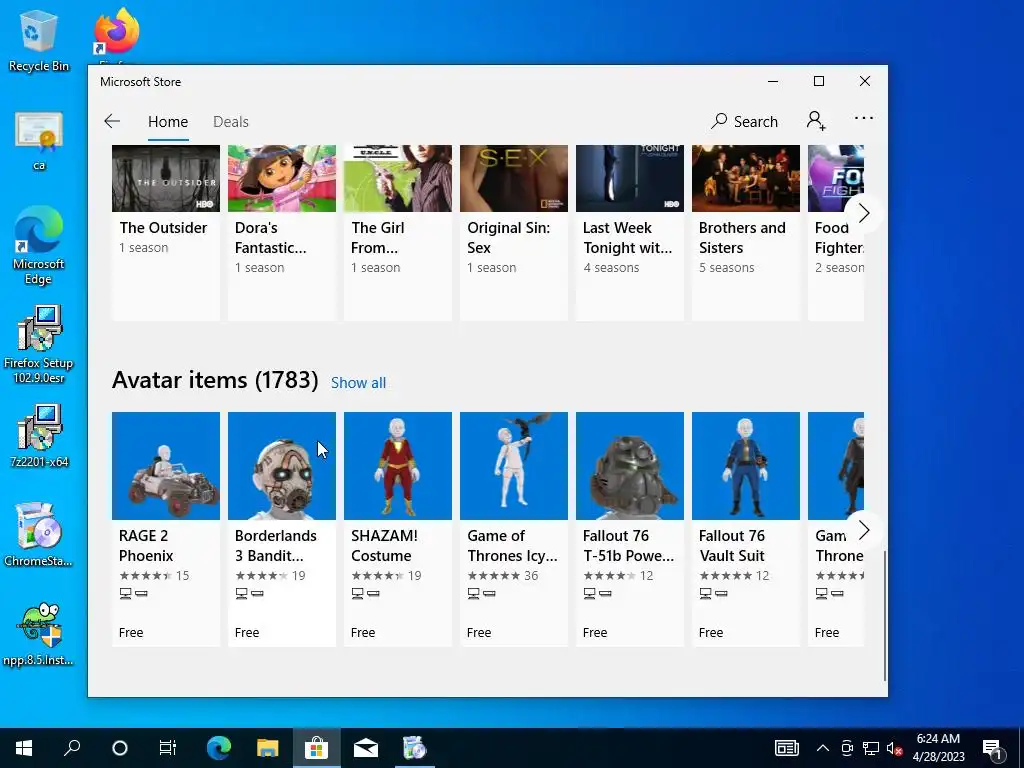Image resolution: width=1024 pixels, height=768 pixels.
Task: Show all Avatar items
Action: coord(358,383)
